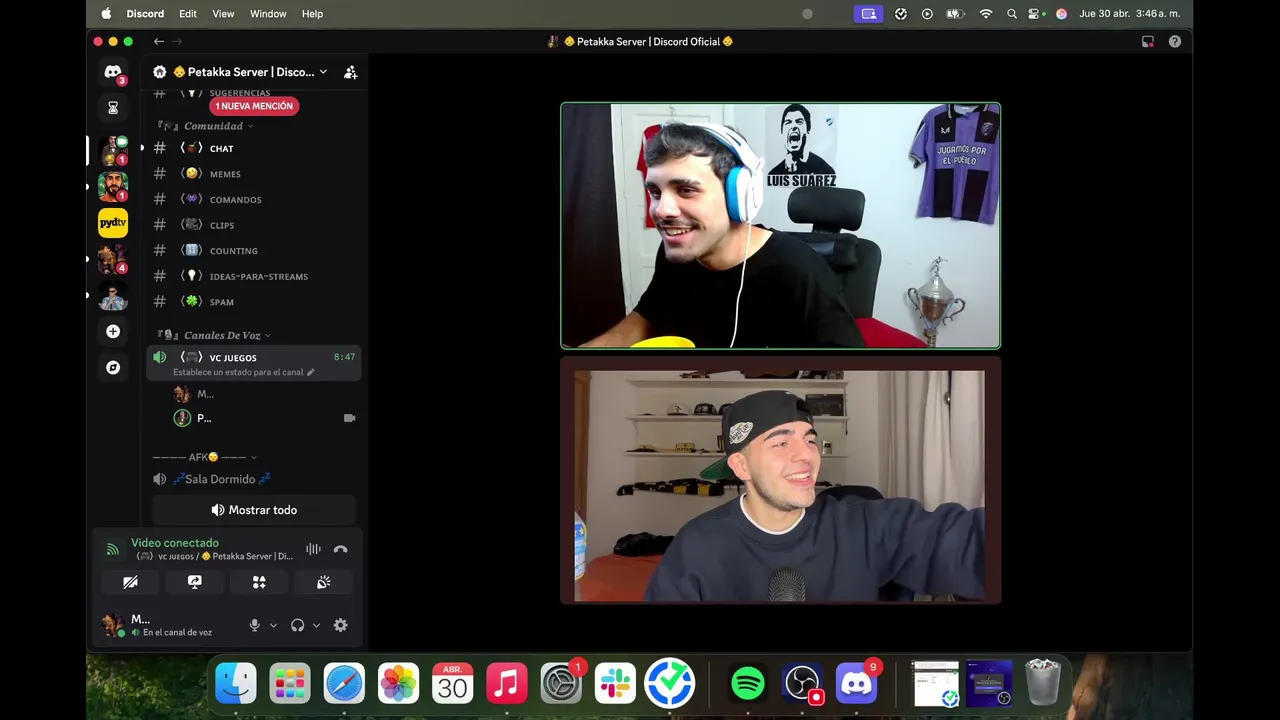This screenshot has width=1280, height=720.
Task: Focus the top webcam video tile
Action: (x=780, y=226)
